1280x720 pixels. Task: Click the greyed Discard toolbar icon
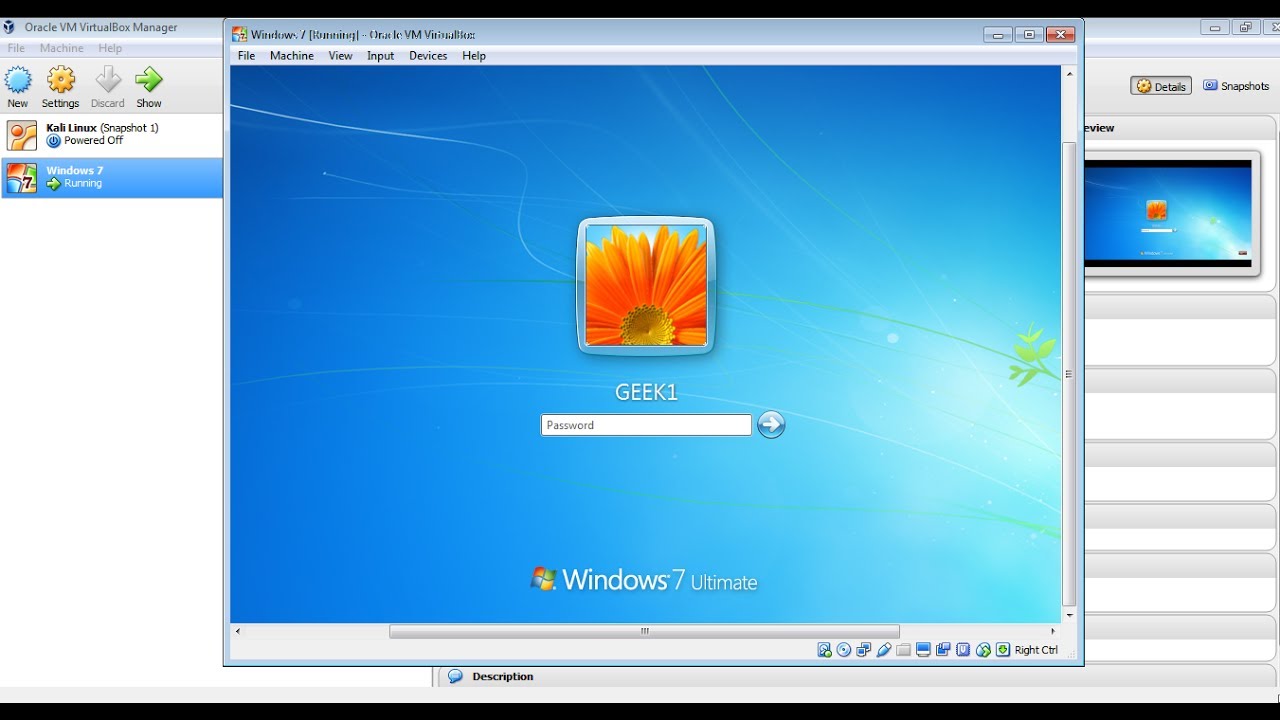[108, 80]
